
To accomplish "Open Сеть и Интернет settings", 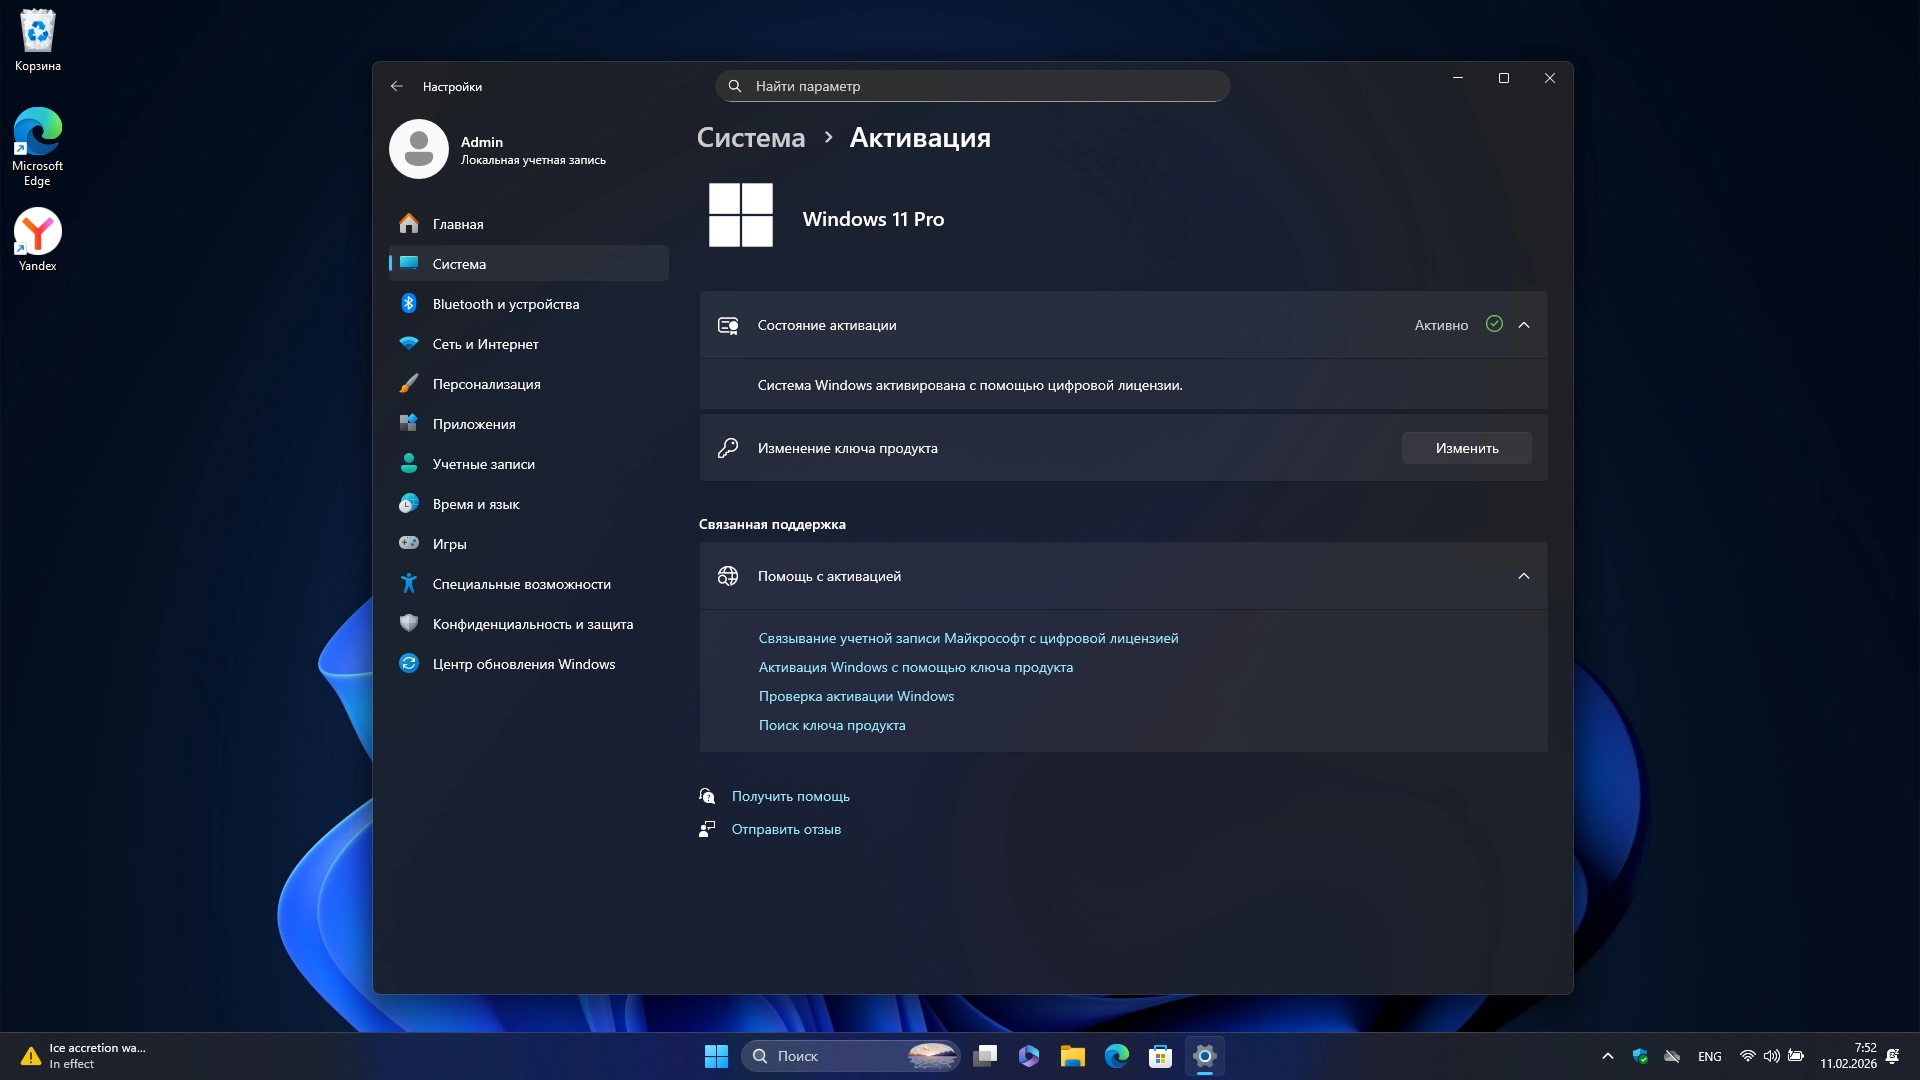I will pyautogui.click(x=485, y=344).
